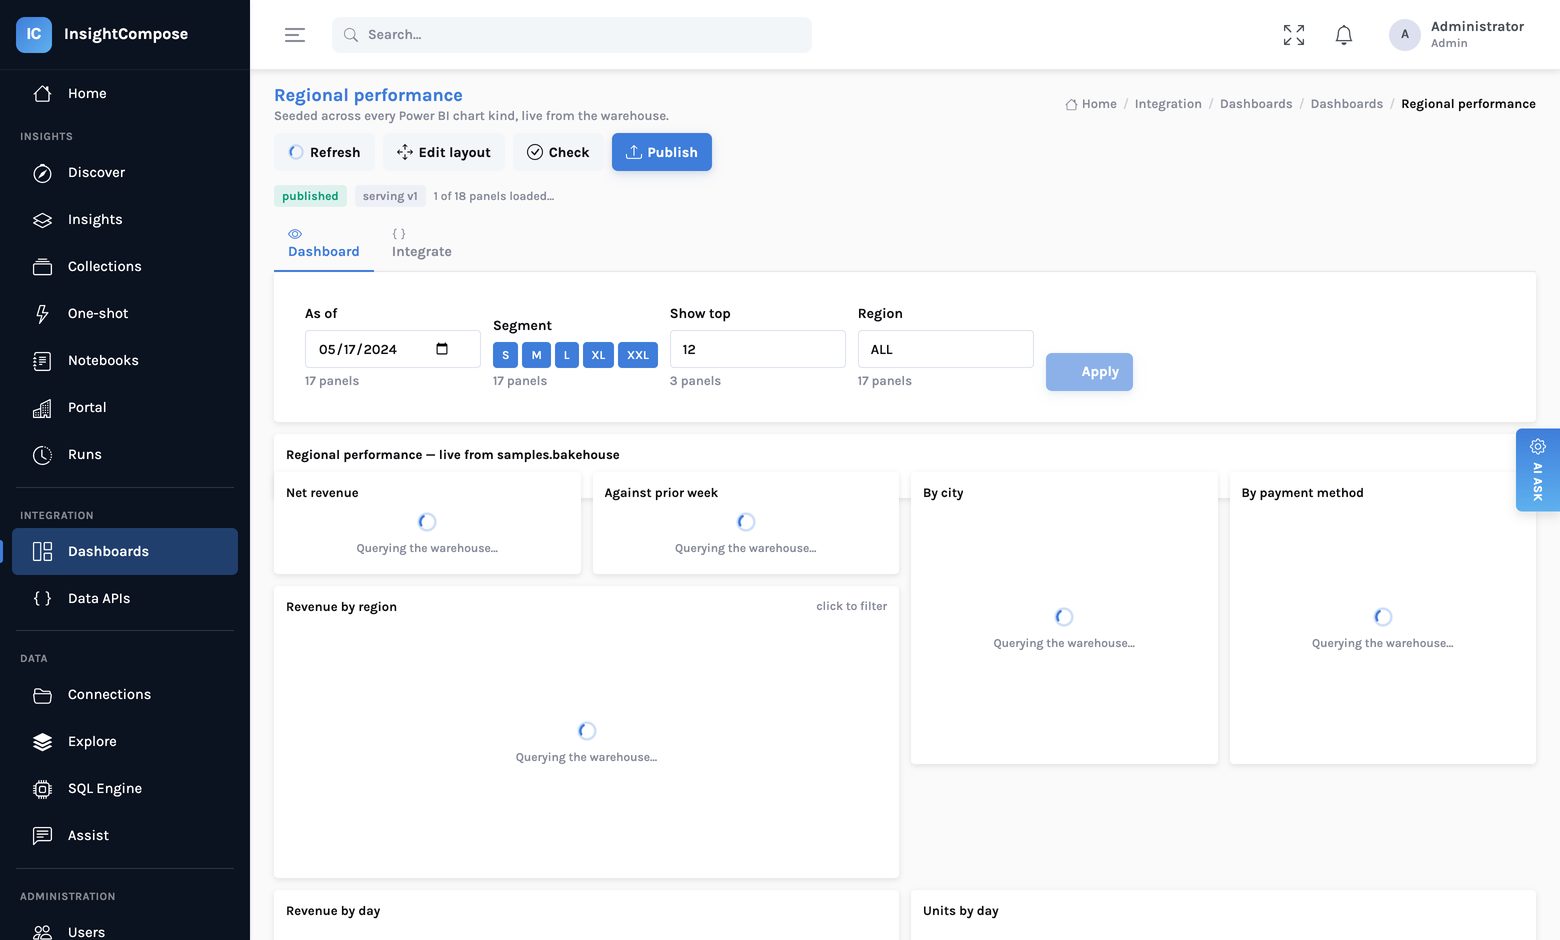Follow the Integration breadcrumb link
This screenshot has height=940, width=1560.
(x=1168, y=104)
